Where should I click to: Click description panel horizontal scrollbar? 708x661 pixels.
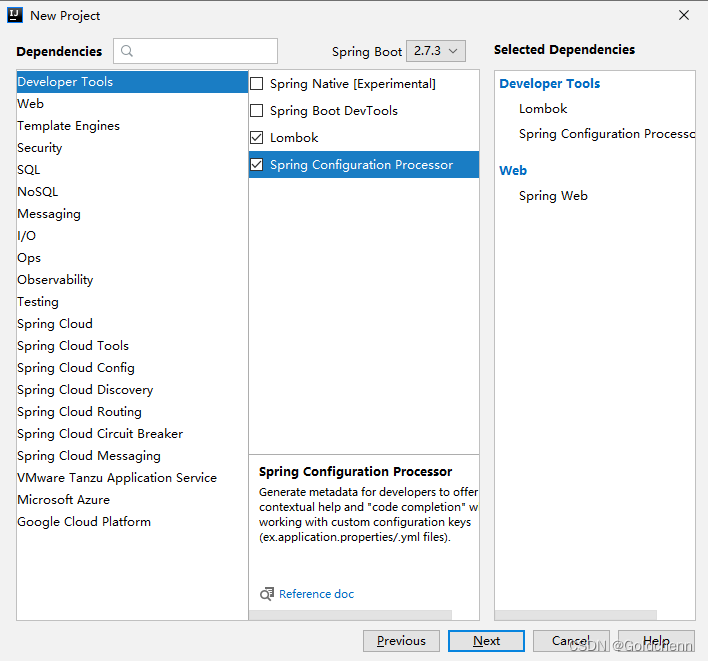(350, 615)
